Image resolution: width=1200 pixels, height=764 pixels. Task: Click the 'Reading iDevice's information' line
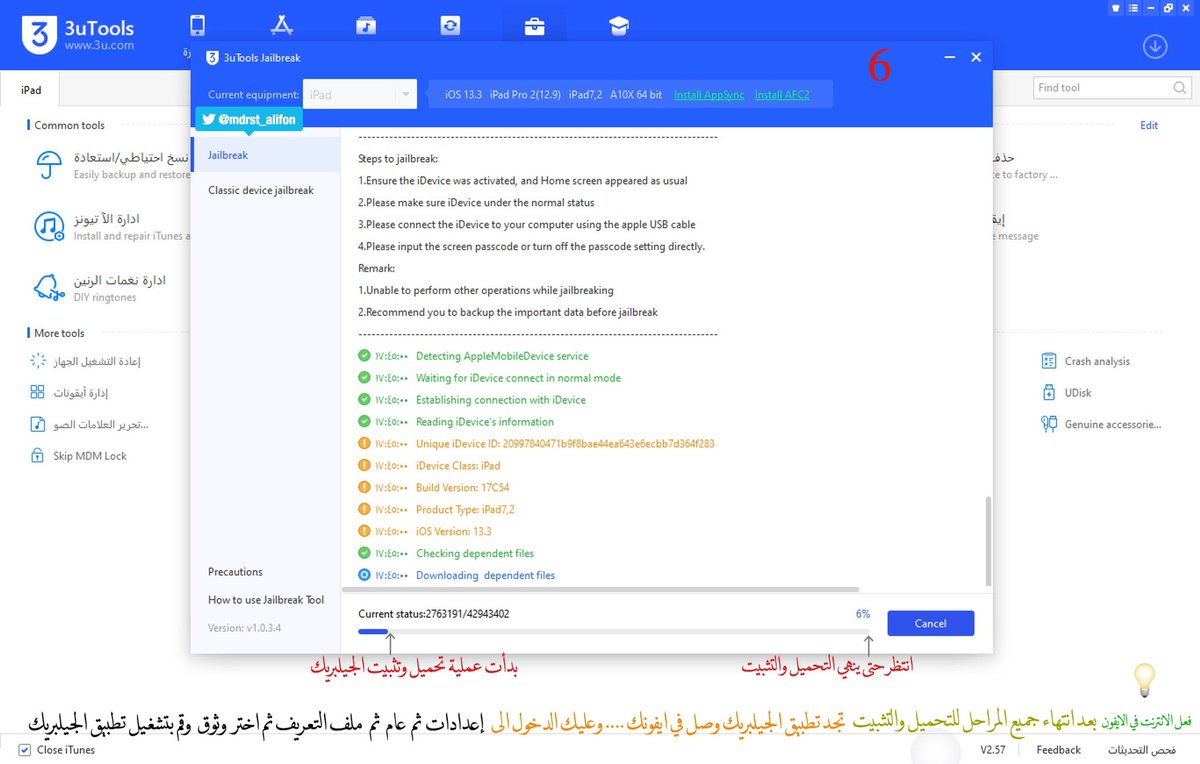pyautogui.click(x=485, y=421)
